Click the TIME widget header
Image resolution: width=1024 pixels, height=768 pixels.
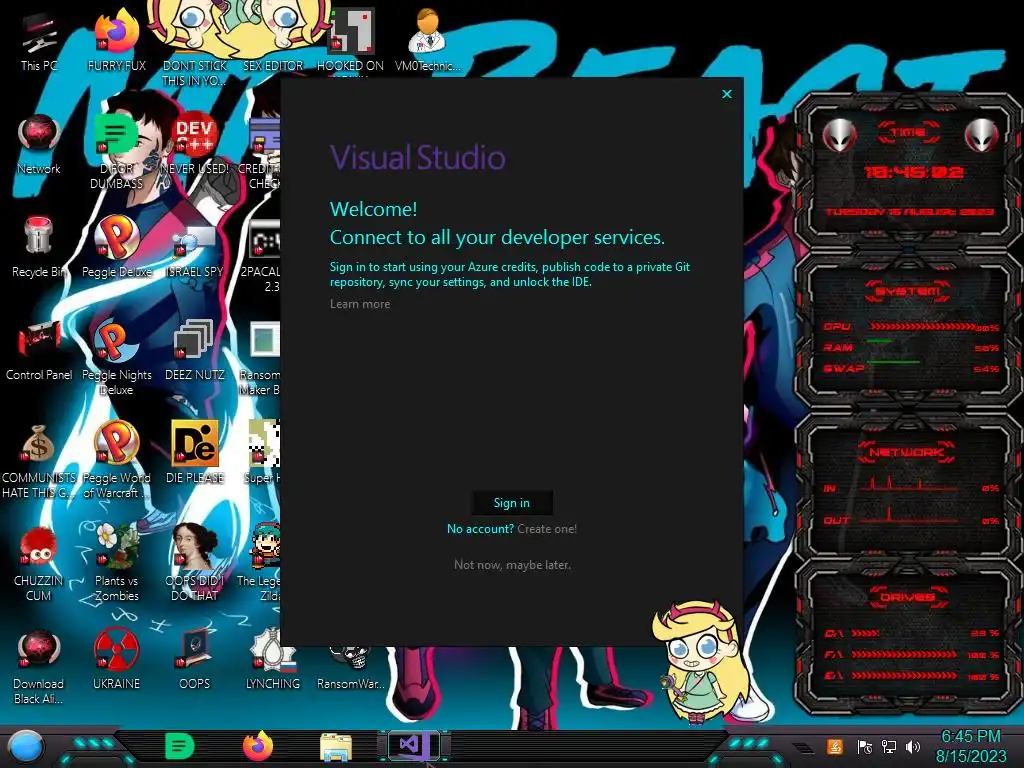tap(908, 133)
